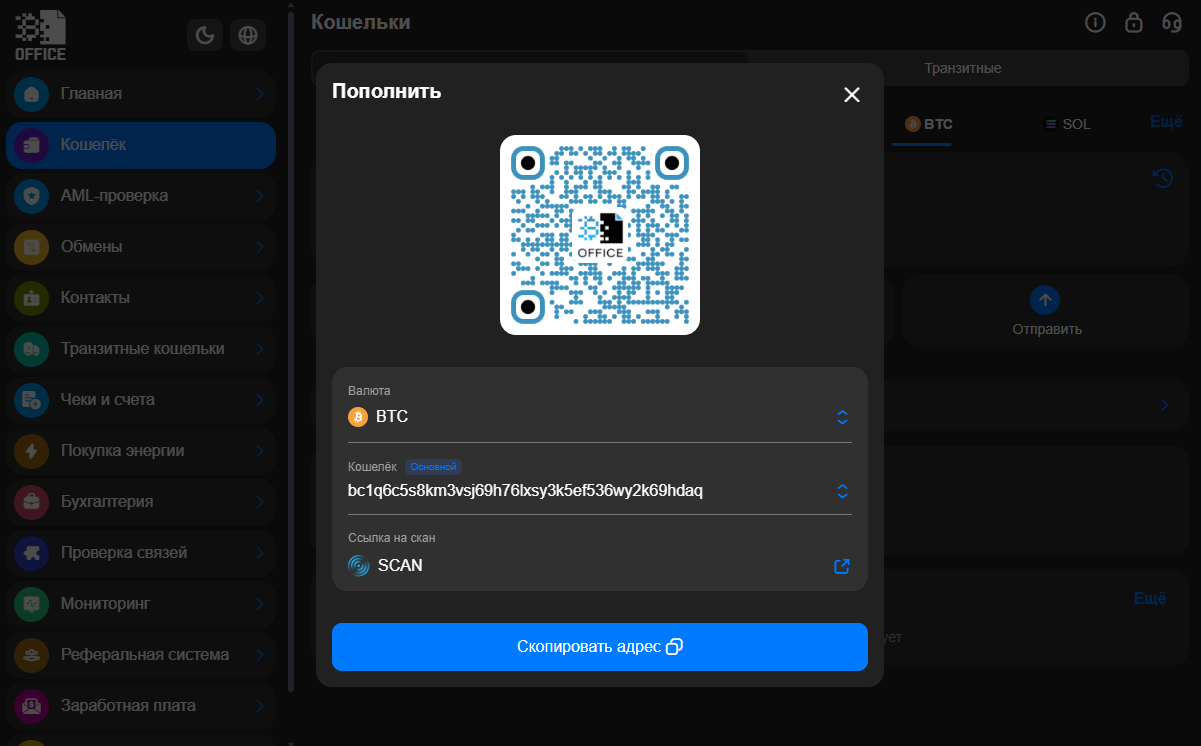Click the Заработная плата icon
Screen dimensions: 1201x746
(31, 706)
